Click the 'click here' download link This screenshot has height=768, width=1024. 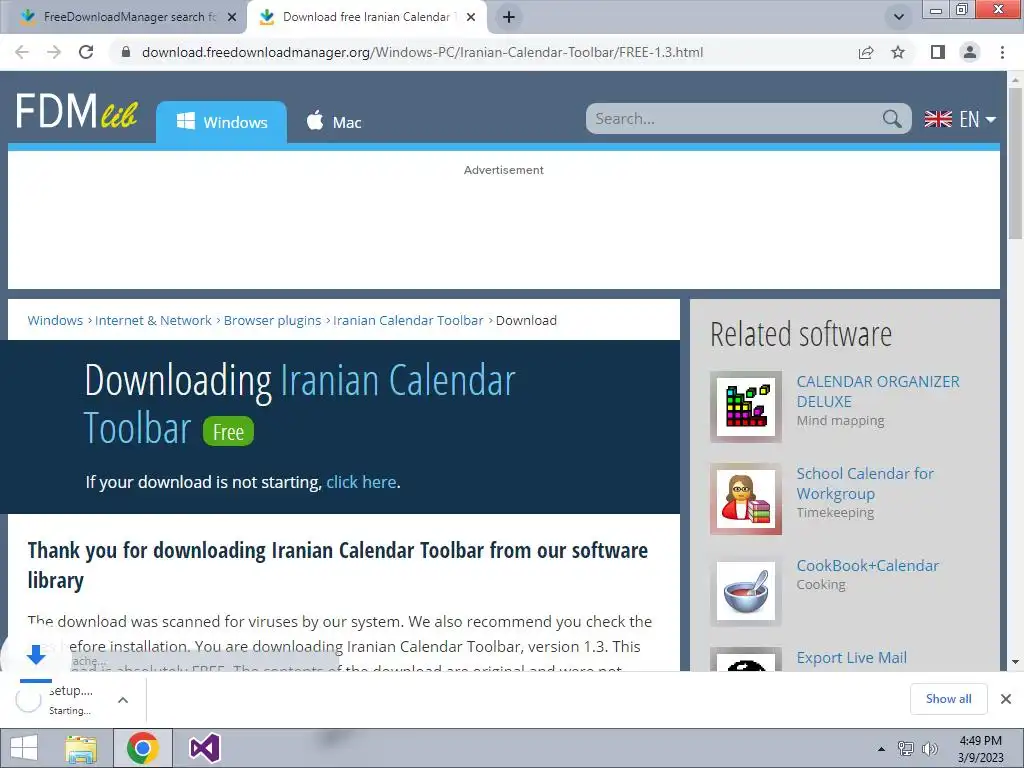(x=361, y=482)
